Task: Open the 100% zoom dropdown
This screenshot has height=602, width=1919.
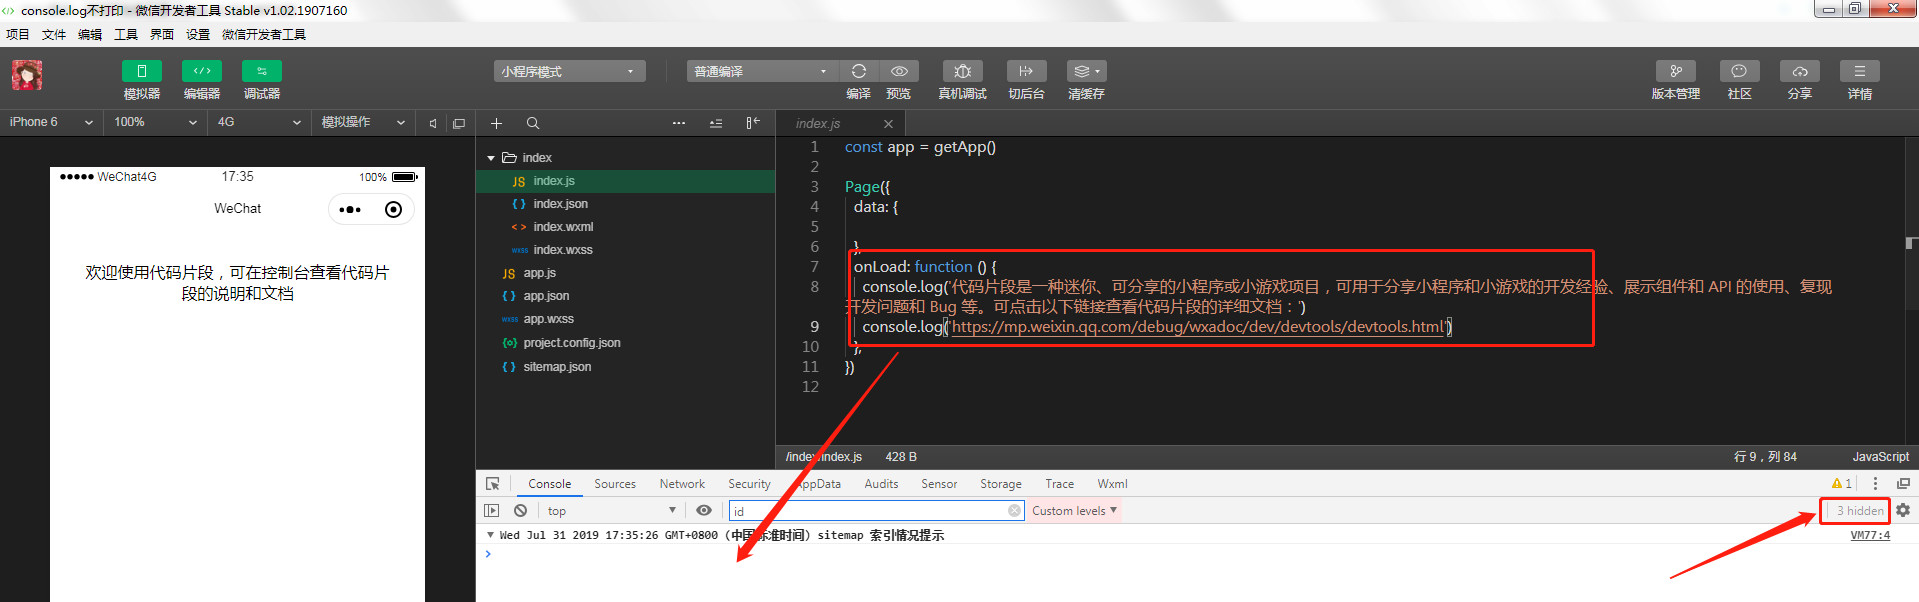Action: [156, 122]
